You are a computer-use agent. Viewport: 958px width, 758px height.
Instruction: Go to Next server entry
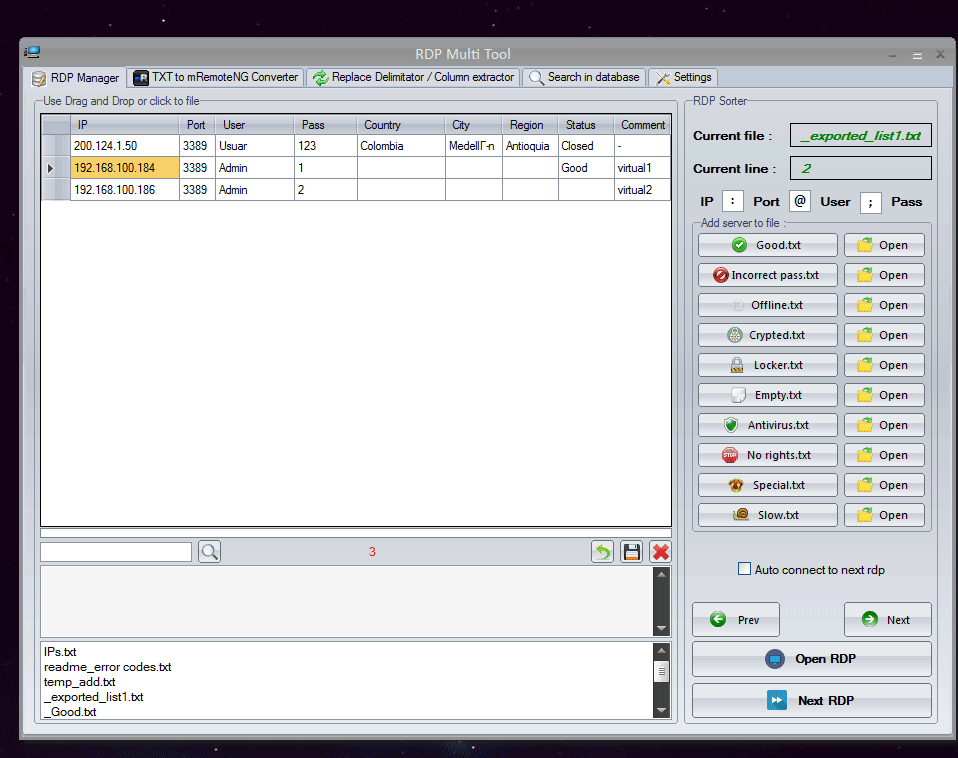click(887, 620)
